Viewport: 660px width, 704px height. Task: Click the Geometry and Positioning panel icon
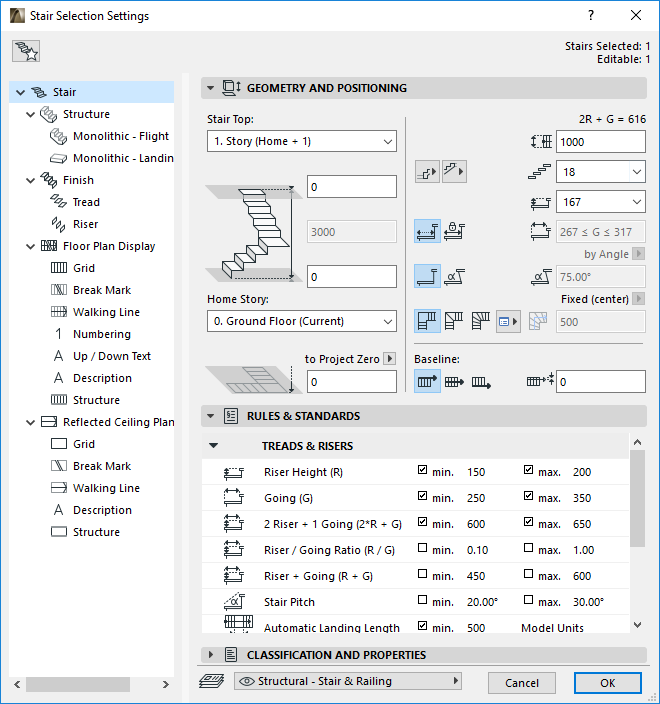(x=231, y=88)
